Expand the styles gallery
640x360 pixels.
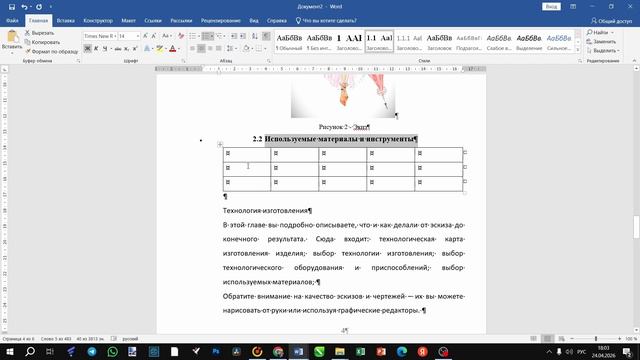[x=578, y=49]
